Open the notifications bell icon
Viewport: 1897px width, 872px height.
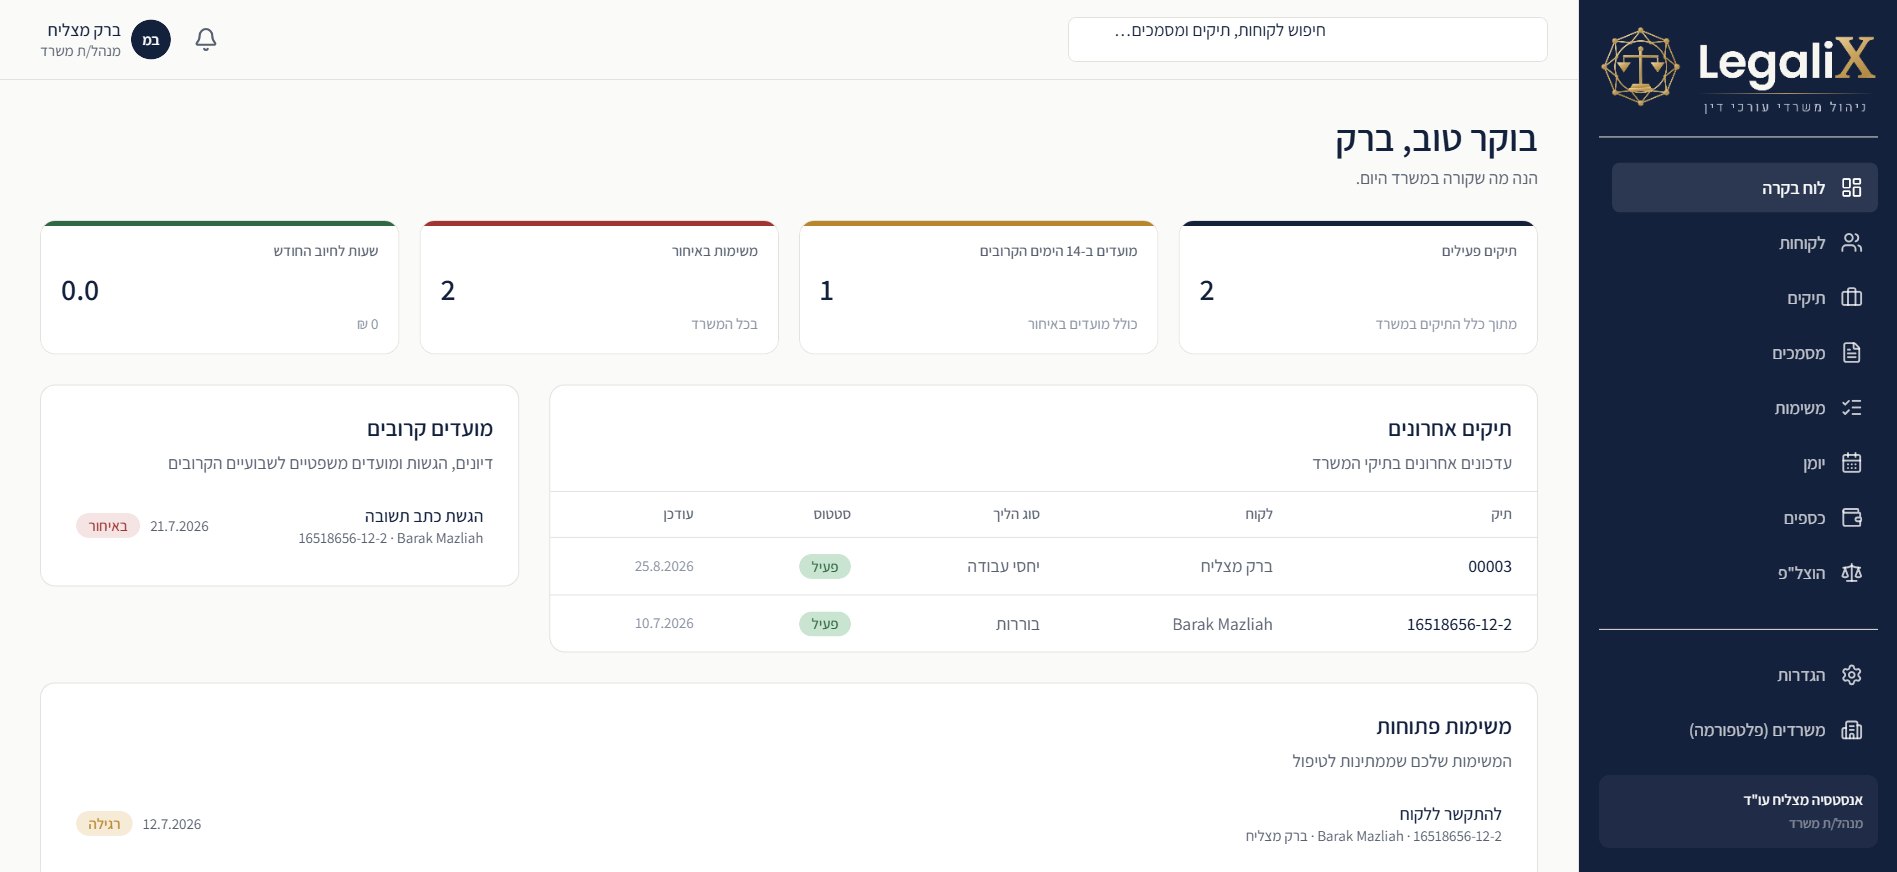[x=206, y=39]
